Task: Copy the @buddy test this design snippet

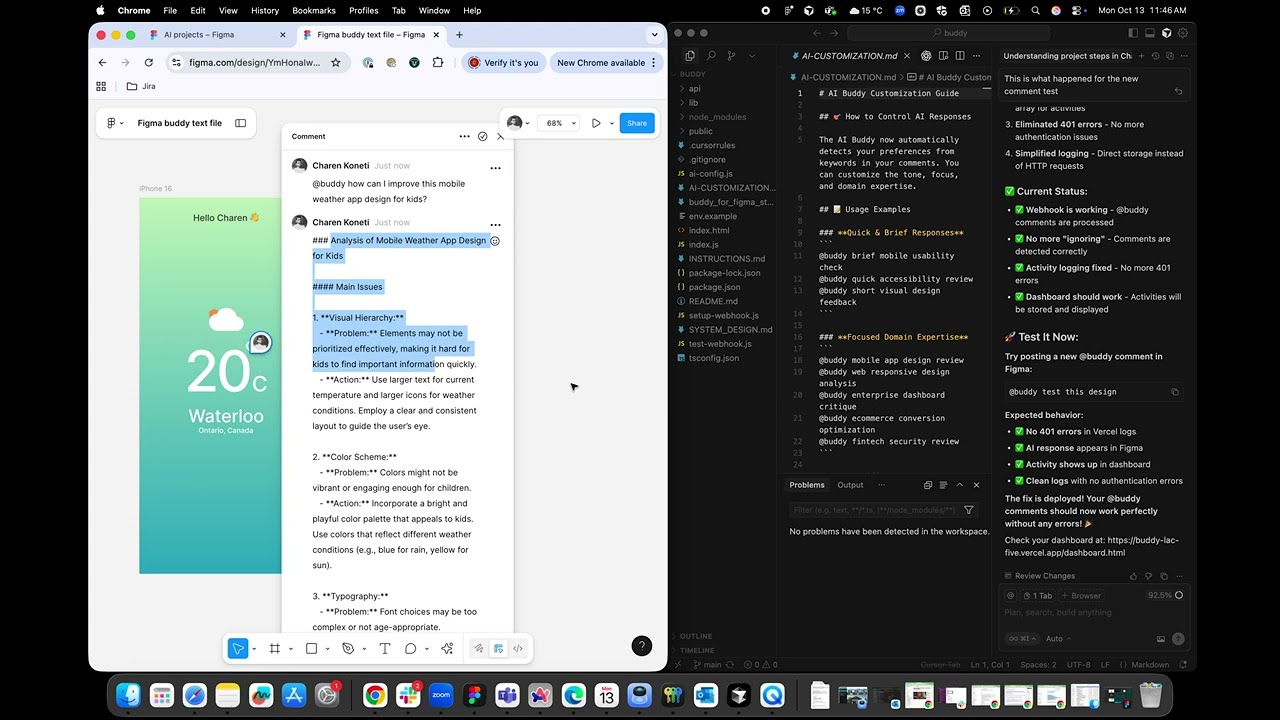Action: [x=1175, y=392]
